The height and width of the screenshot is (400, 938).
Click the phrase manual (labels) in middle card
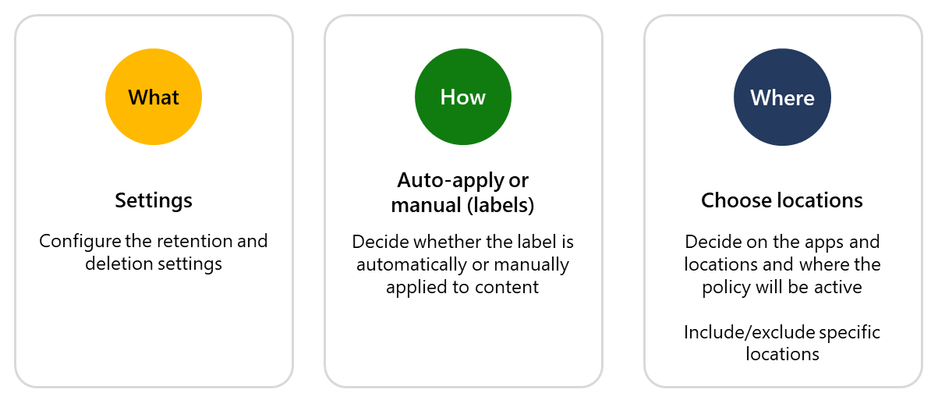point(462,204)
